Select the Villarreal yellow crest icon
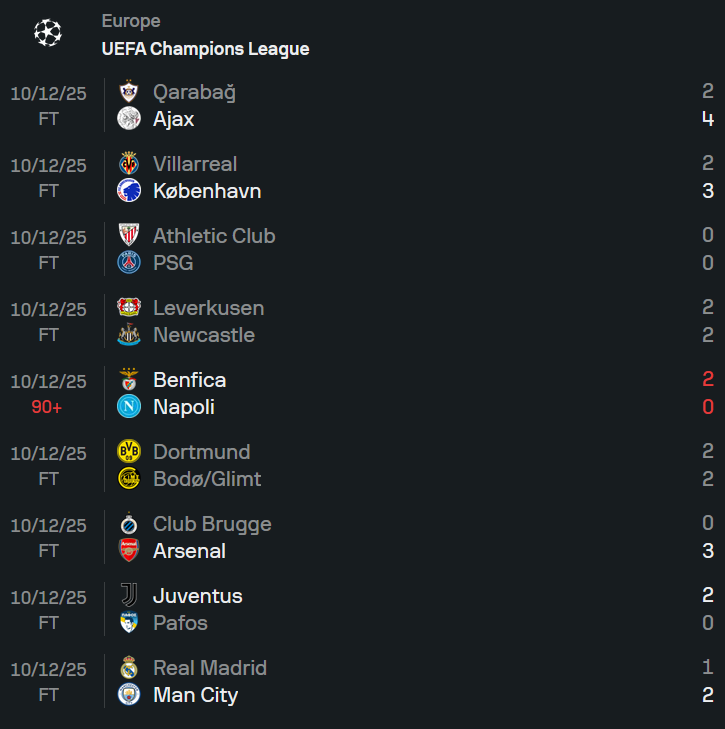725x729 pixels. [129, 164]
